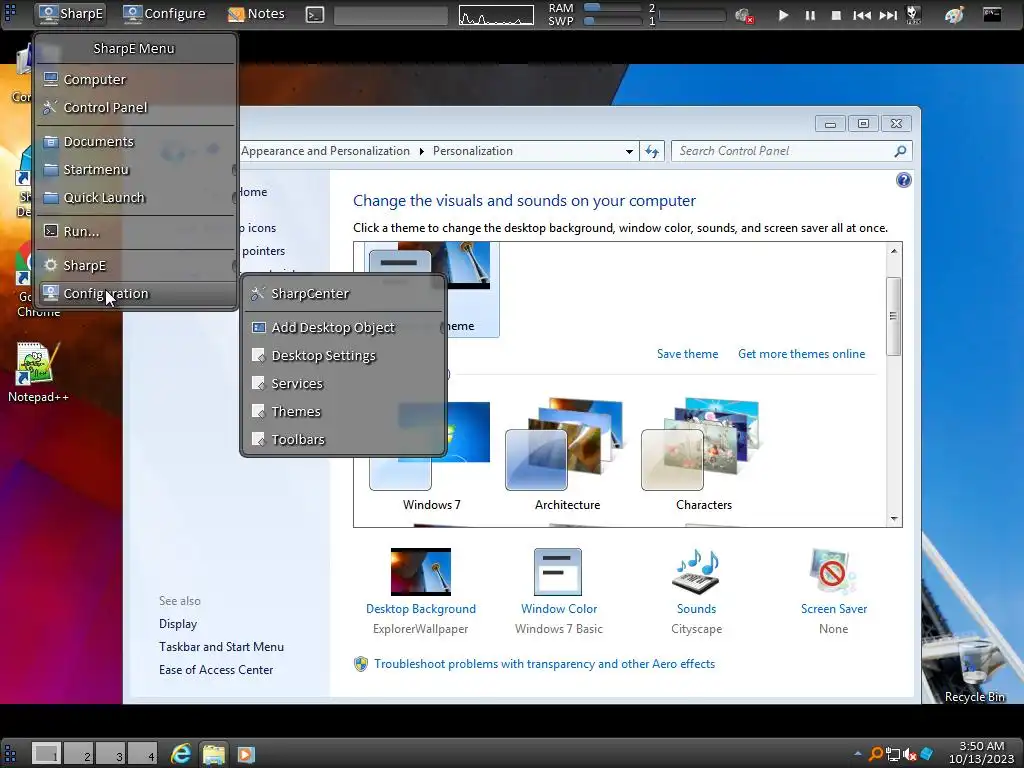This screenshot has height=768, width=1024.
Task: Click Save theme link
Action: (687, 354)
